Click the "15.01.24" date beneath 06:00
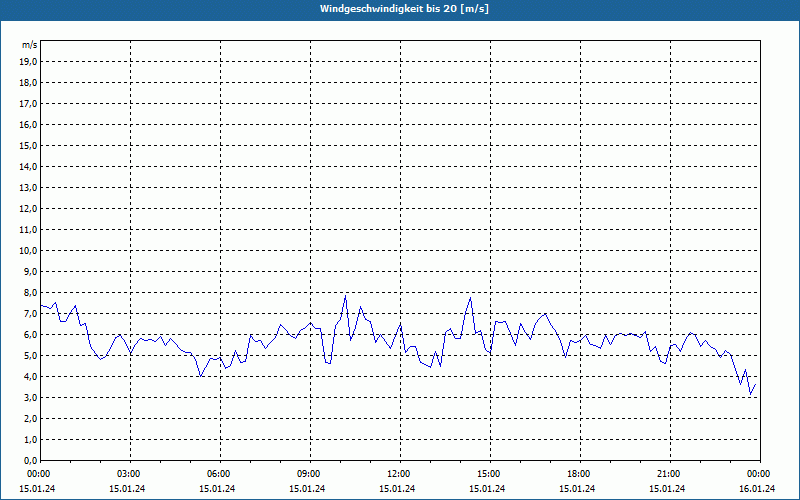This screenshot has width=800, height=500. 217,489
